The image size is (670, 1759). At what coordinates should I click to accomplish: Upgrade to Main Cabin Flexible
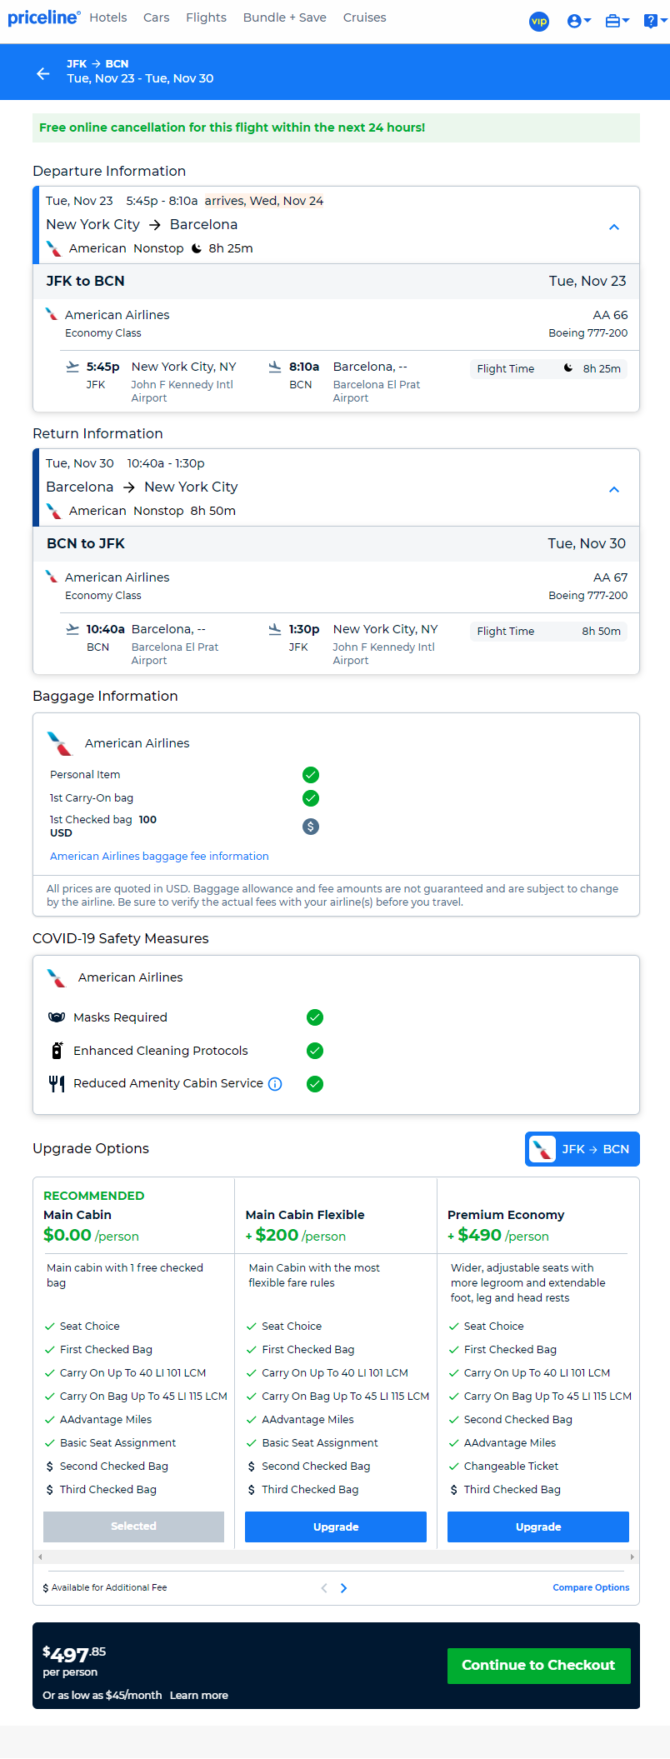[336, 1527]
